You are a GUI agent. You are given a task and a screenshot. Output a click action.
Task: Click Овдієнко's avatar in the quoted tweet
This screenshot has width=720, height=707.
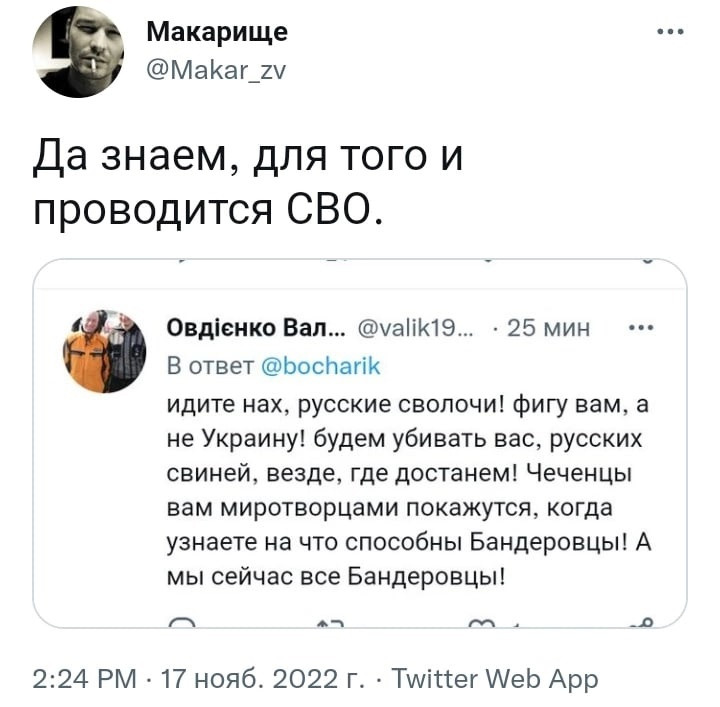pos(105,350)
